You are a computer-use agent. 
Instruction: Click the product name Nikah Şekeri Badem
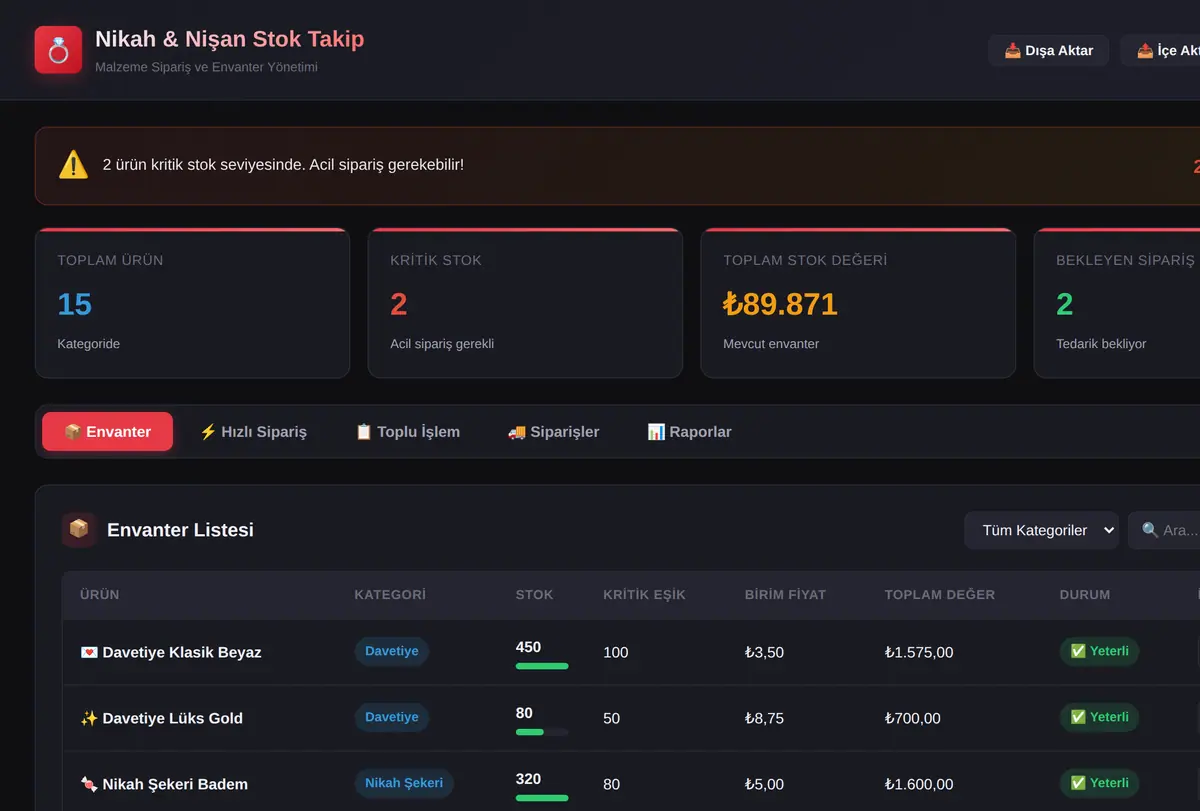click(175, 784)
